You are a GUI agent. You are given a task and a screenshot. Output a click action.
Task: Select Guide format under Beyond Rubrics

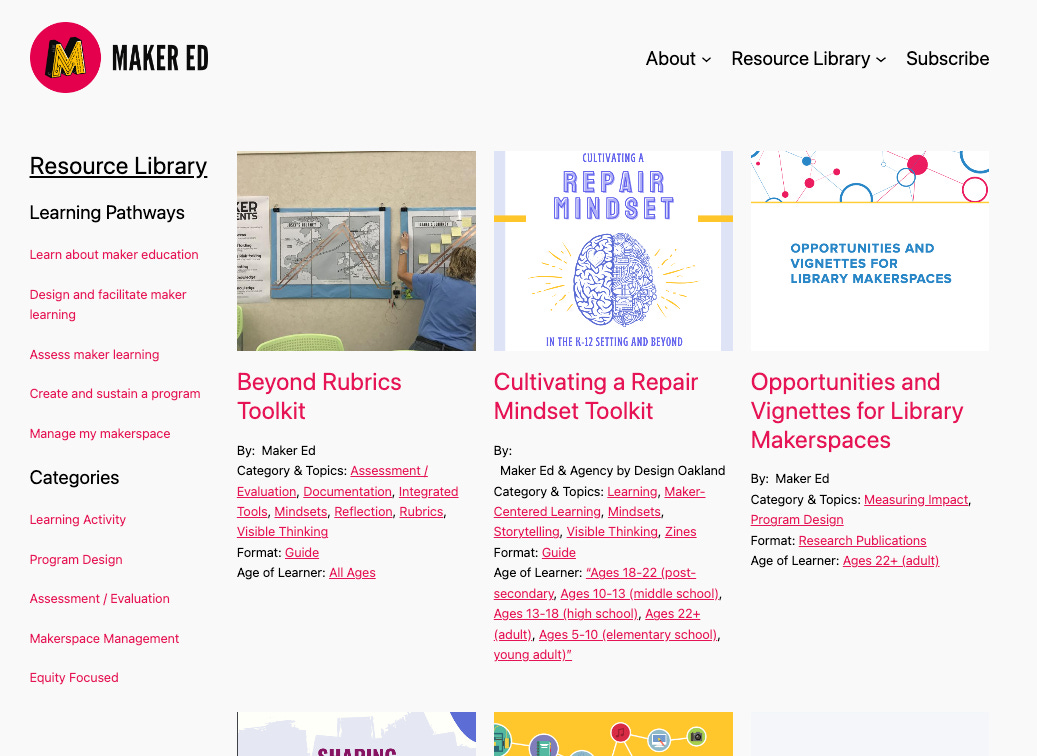tap(302, 553)
